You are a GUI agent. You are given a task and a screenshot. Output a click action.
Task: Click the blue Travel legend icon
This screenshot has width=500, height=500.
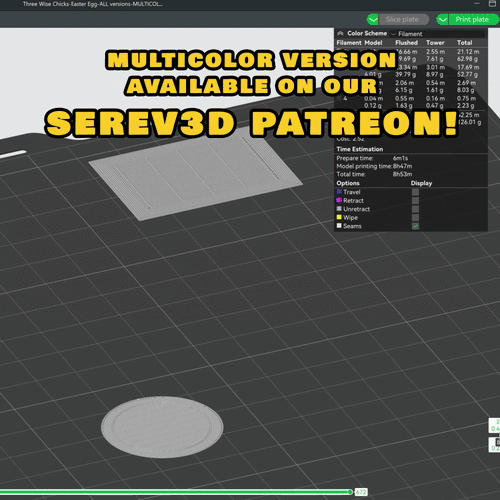(x=339, y=192)
